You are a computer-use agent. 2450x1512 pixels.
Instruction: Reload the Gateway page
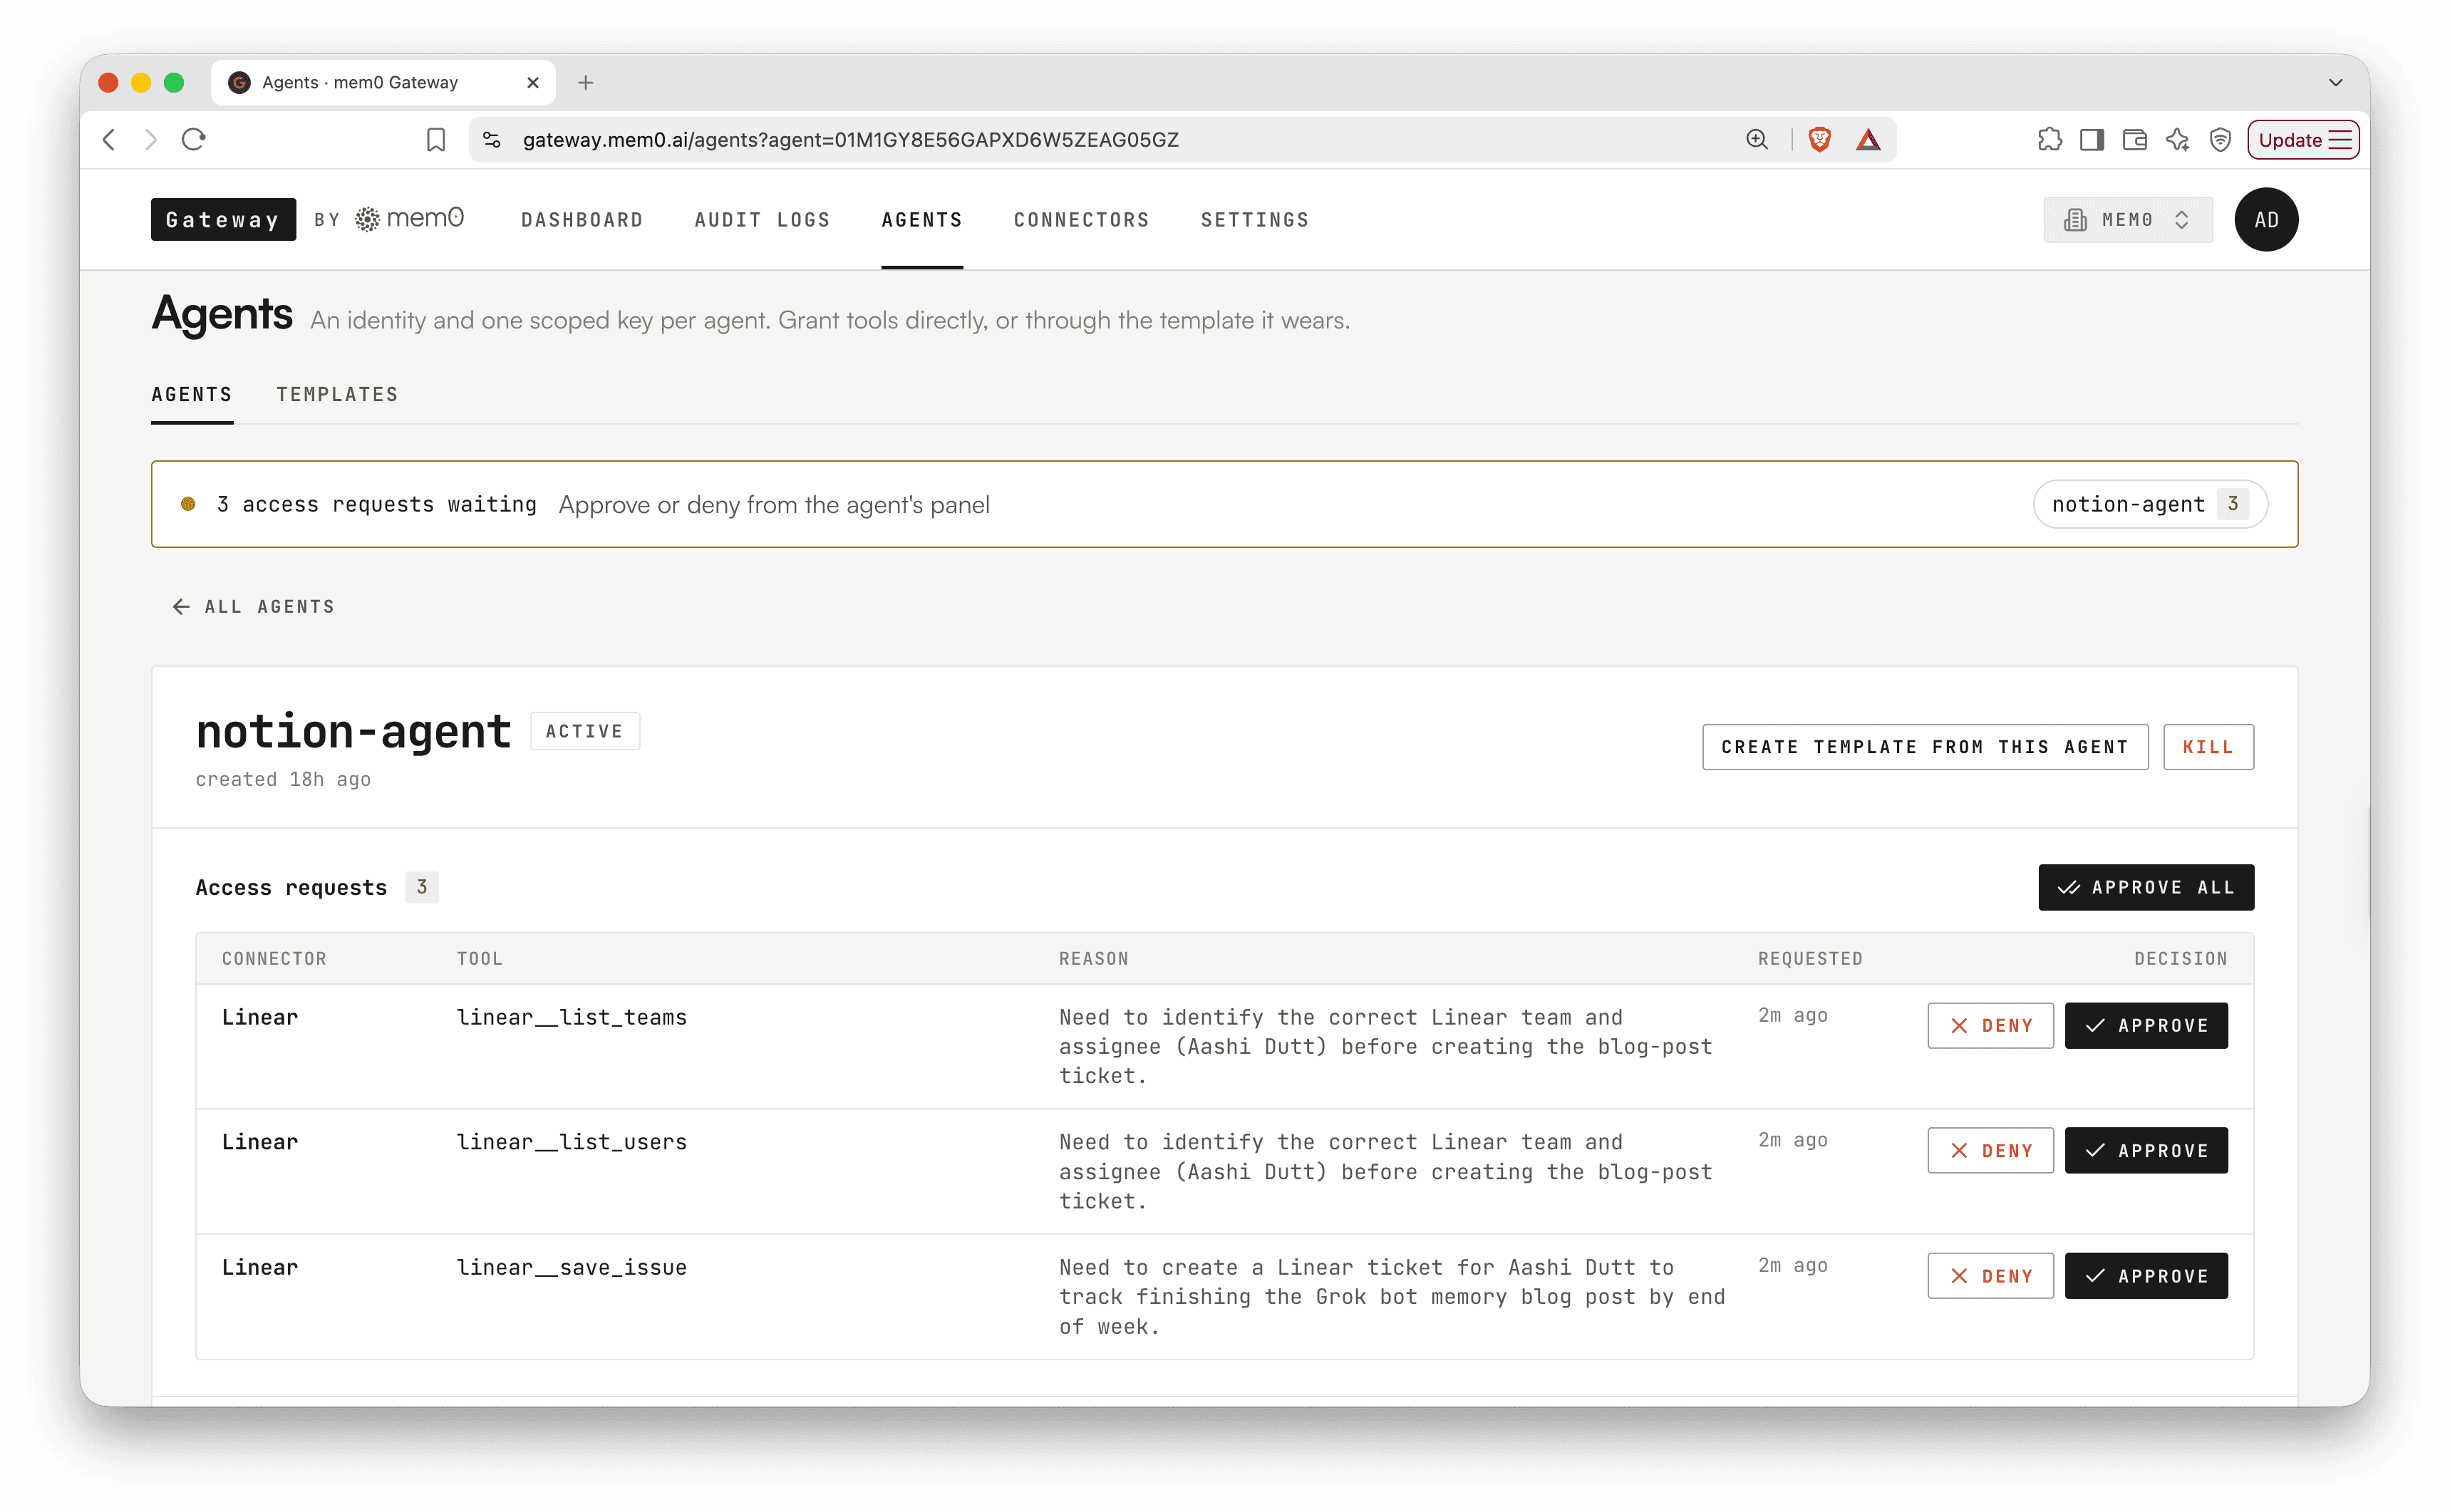194,140
